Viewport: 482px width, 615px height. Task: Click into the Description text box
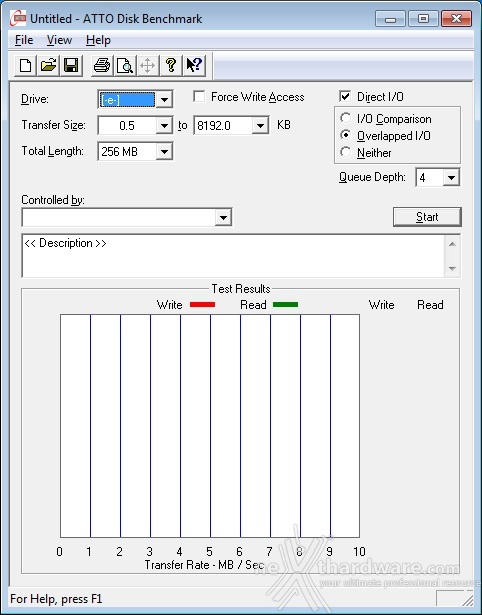tap(234, 256)
